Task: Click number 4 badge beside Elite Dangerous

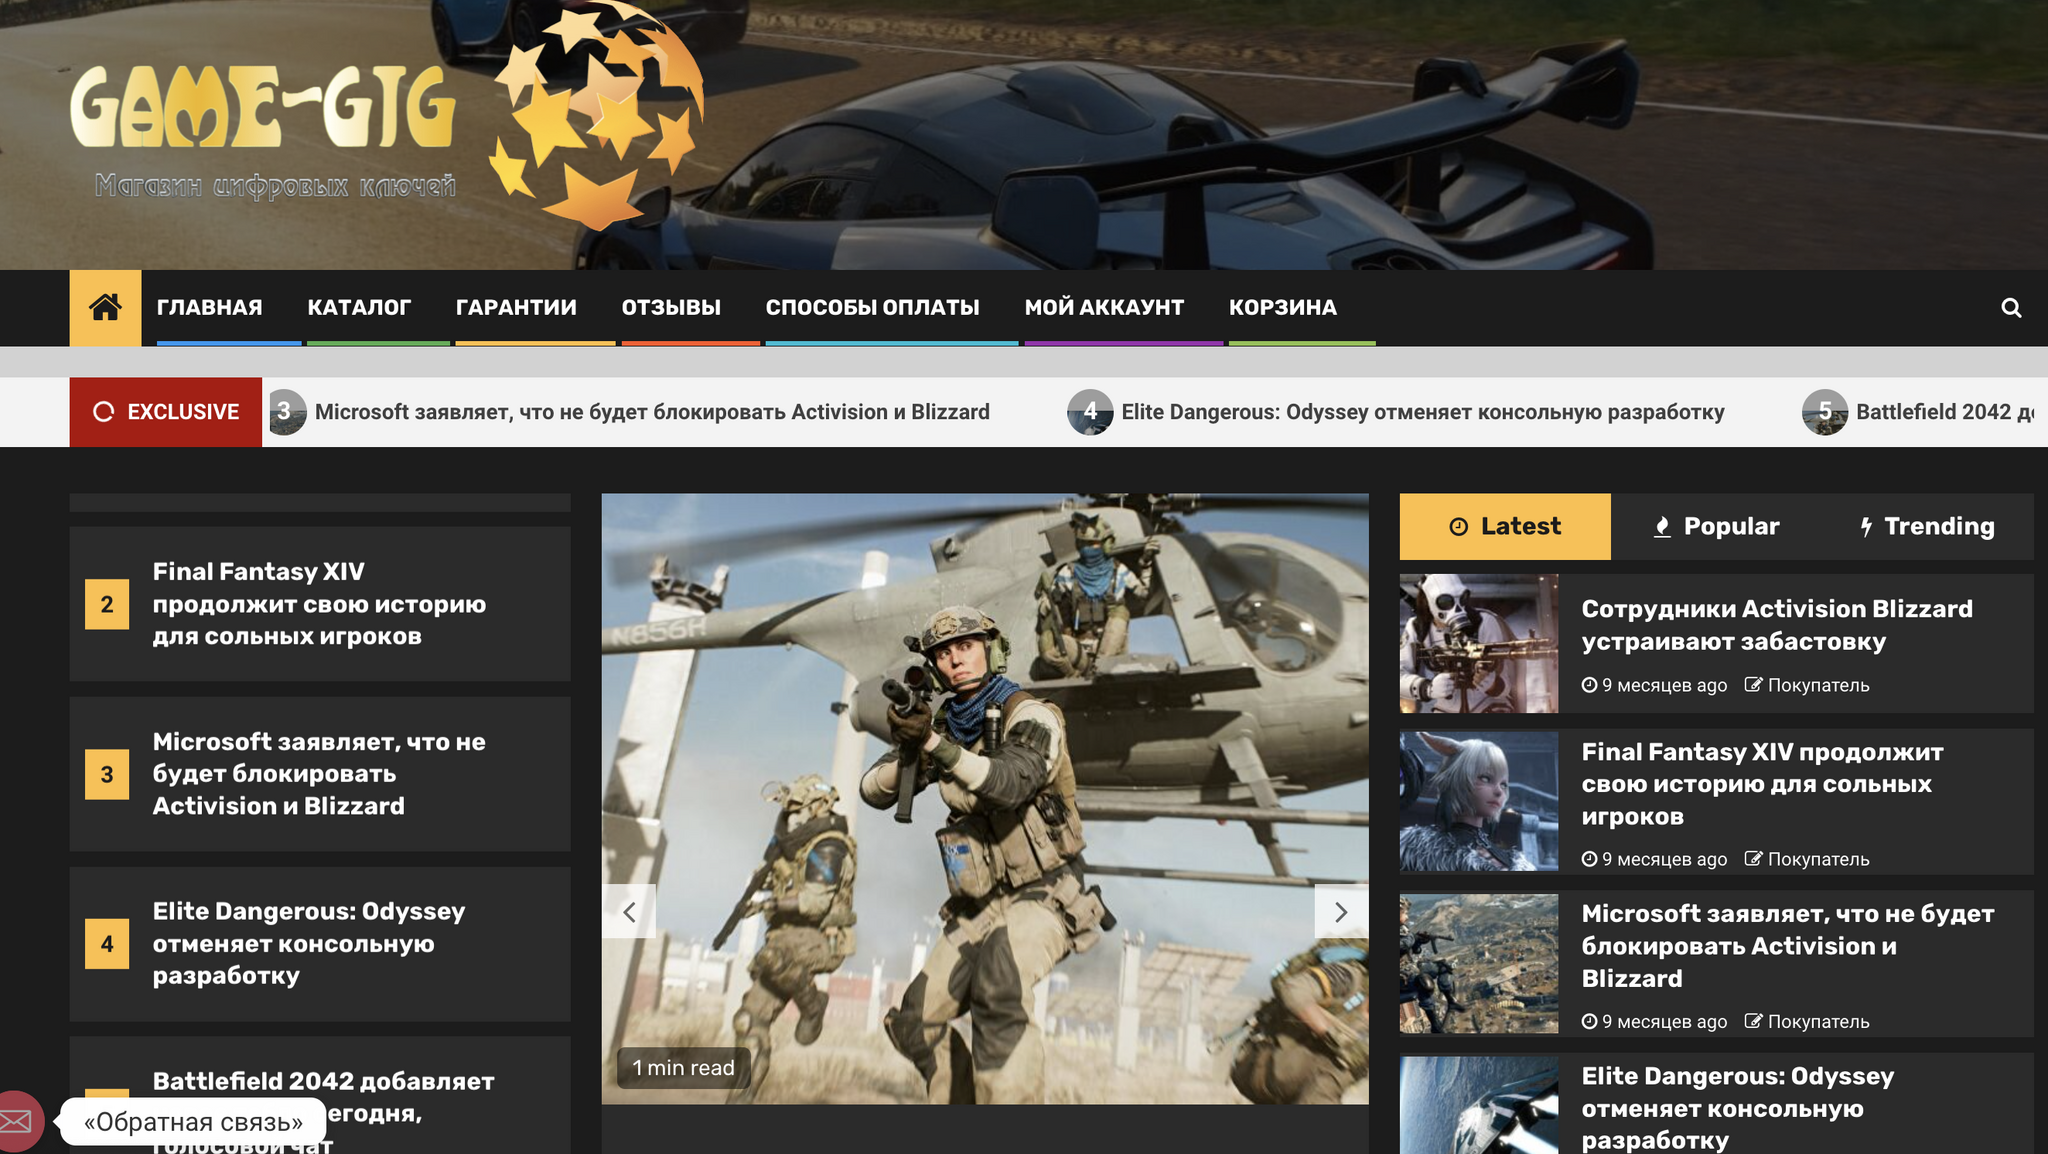Action: click(x=107, y=944)
